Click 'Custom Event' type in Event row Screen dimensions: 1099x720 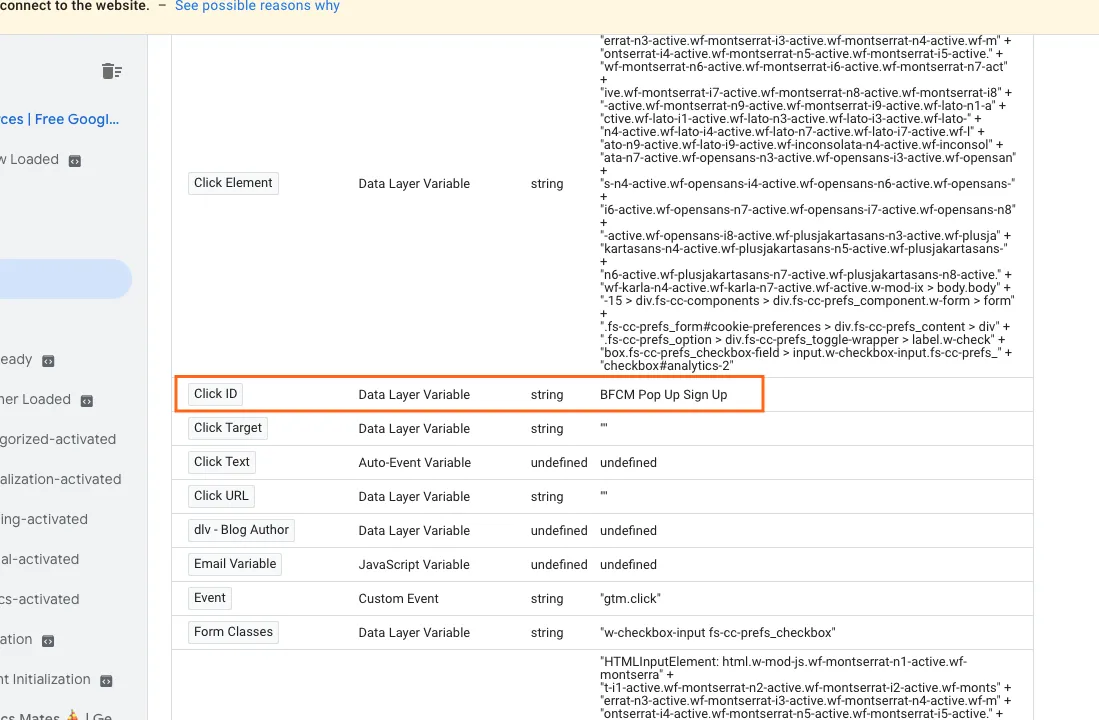pyautogui.click(x=398, y=599)
